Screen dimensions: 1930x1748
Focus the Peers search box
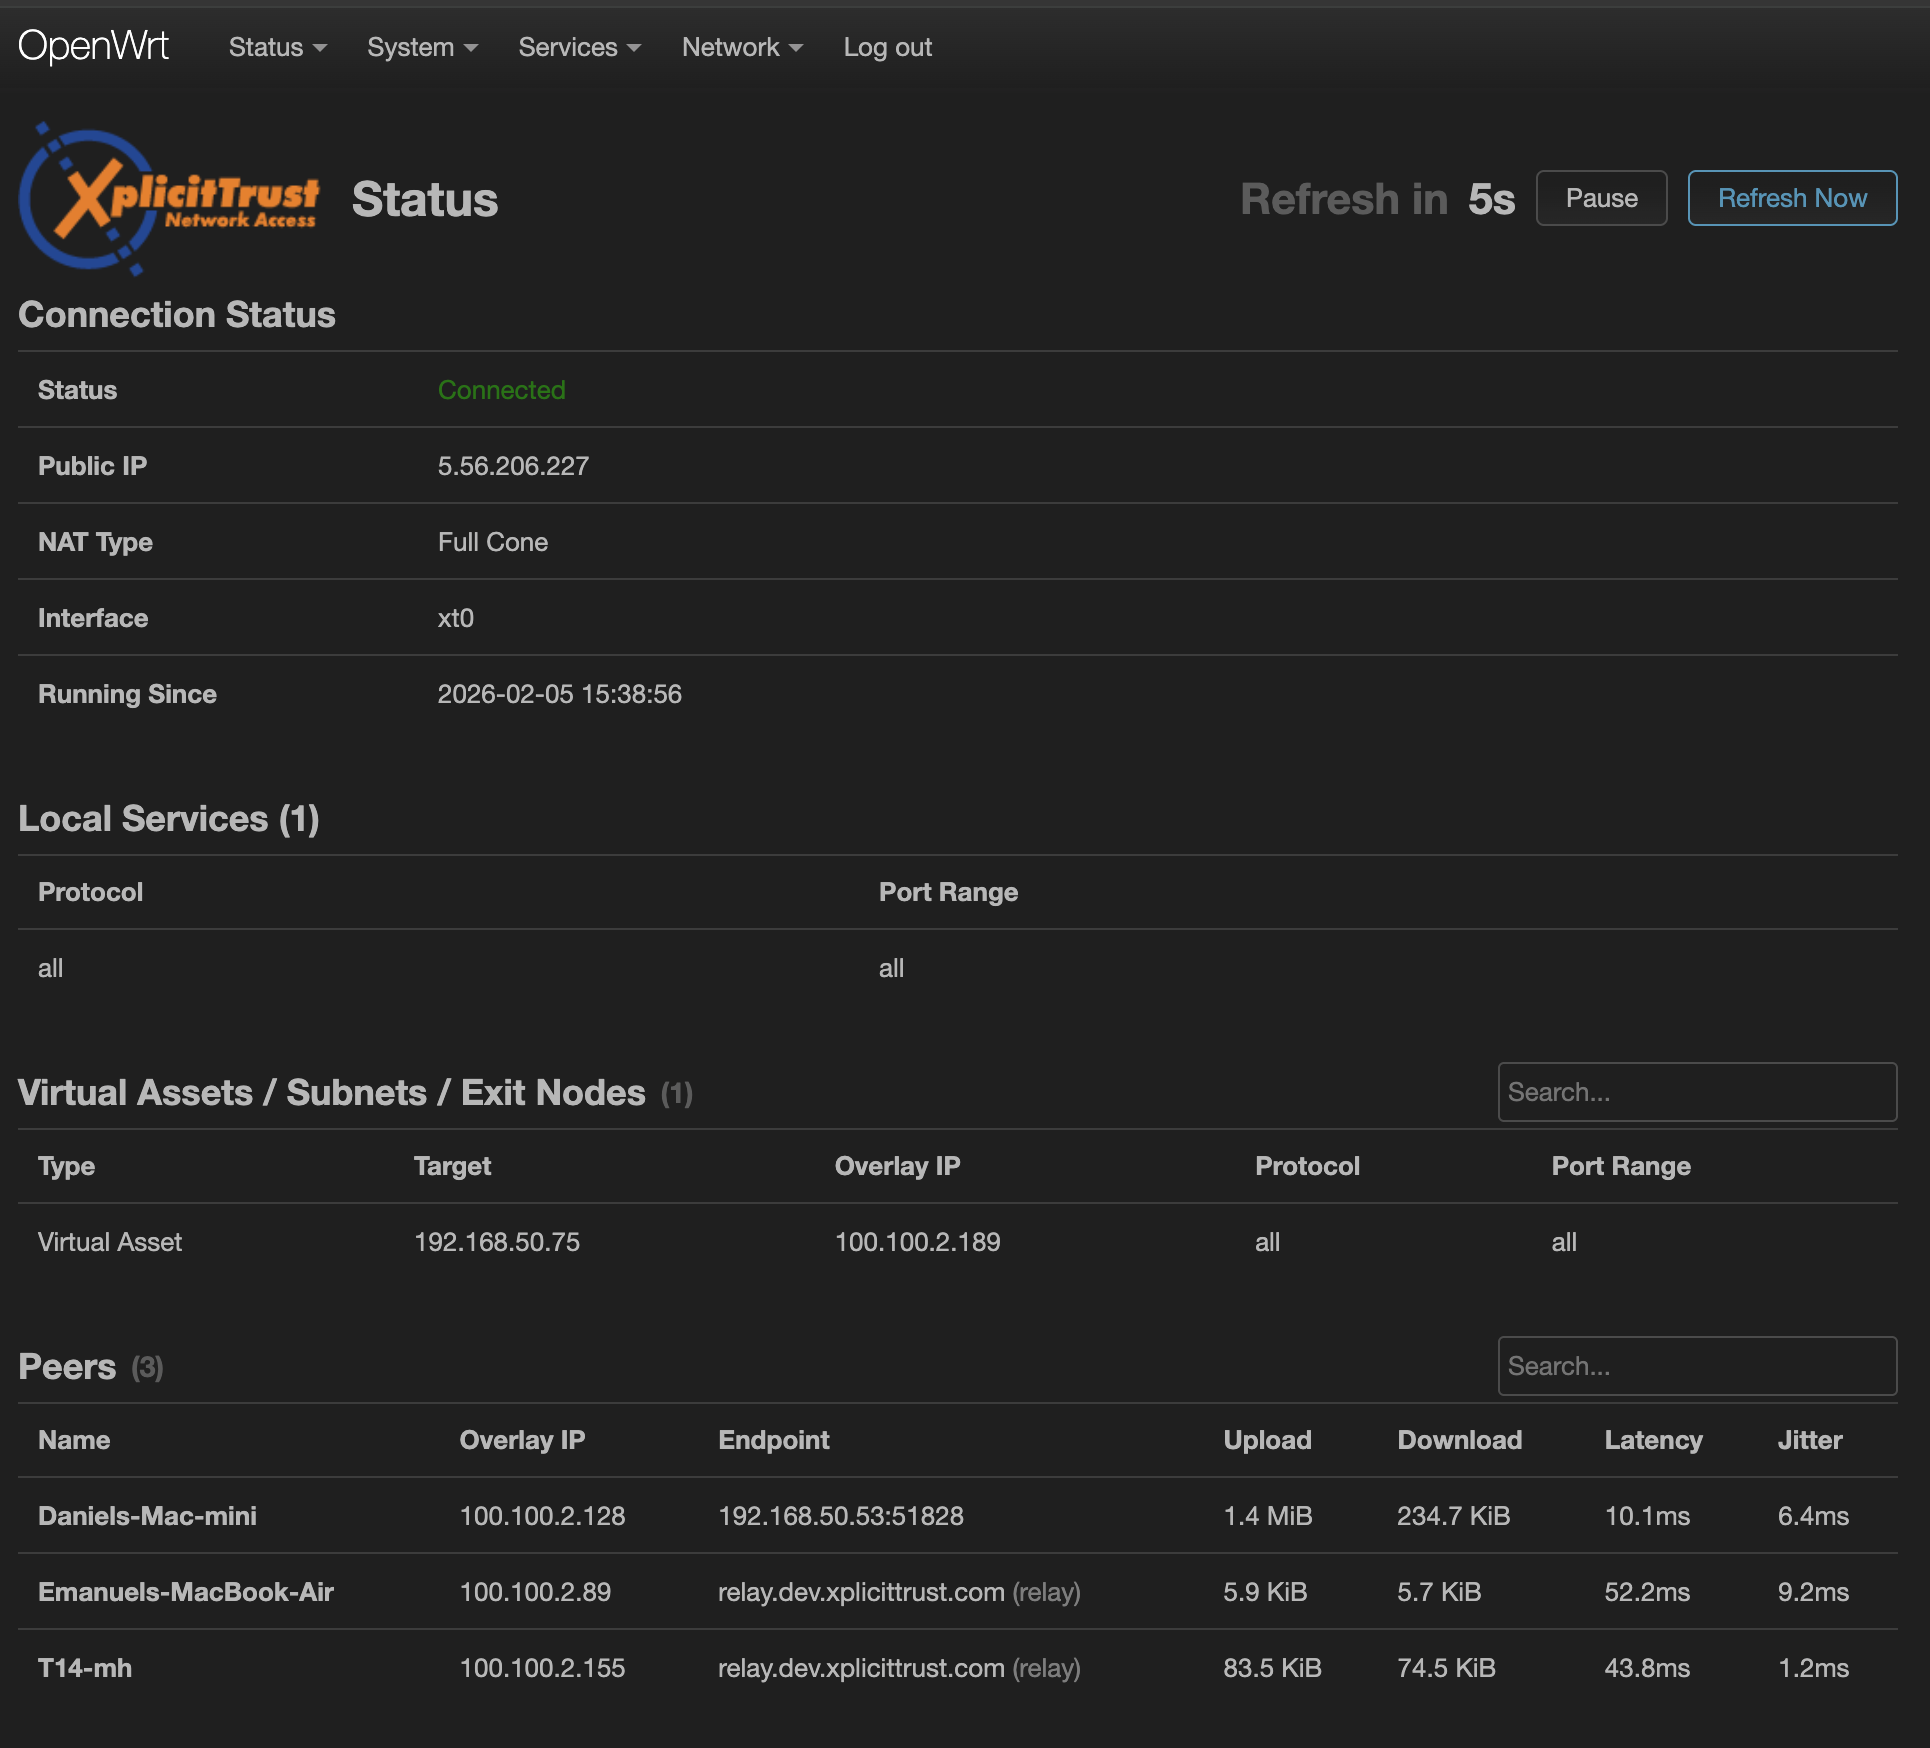(x=1696, y=1366)
